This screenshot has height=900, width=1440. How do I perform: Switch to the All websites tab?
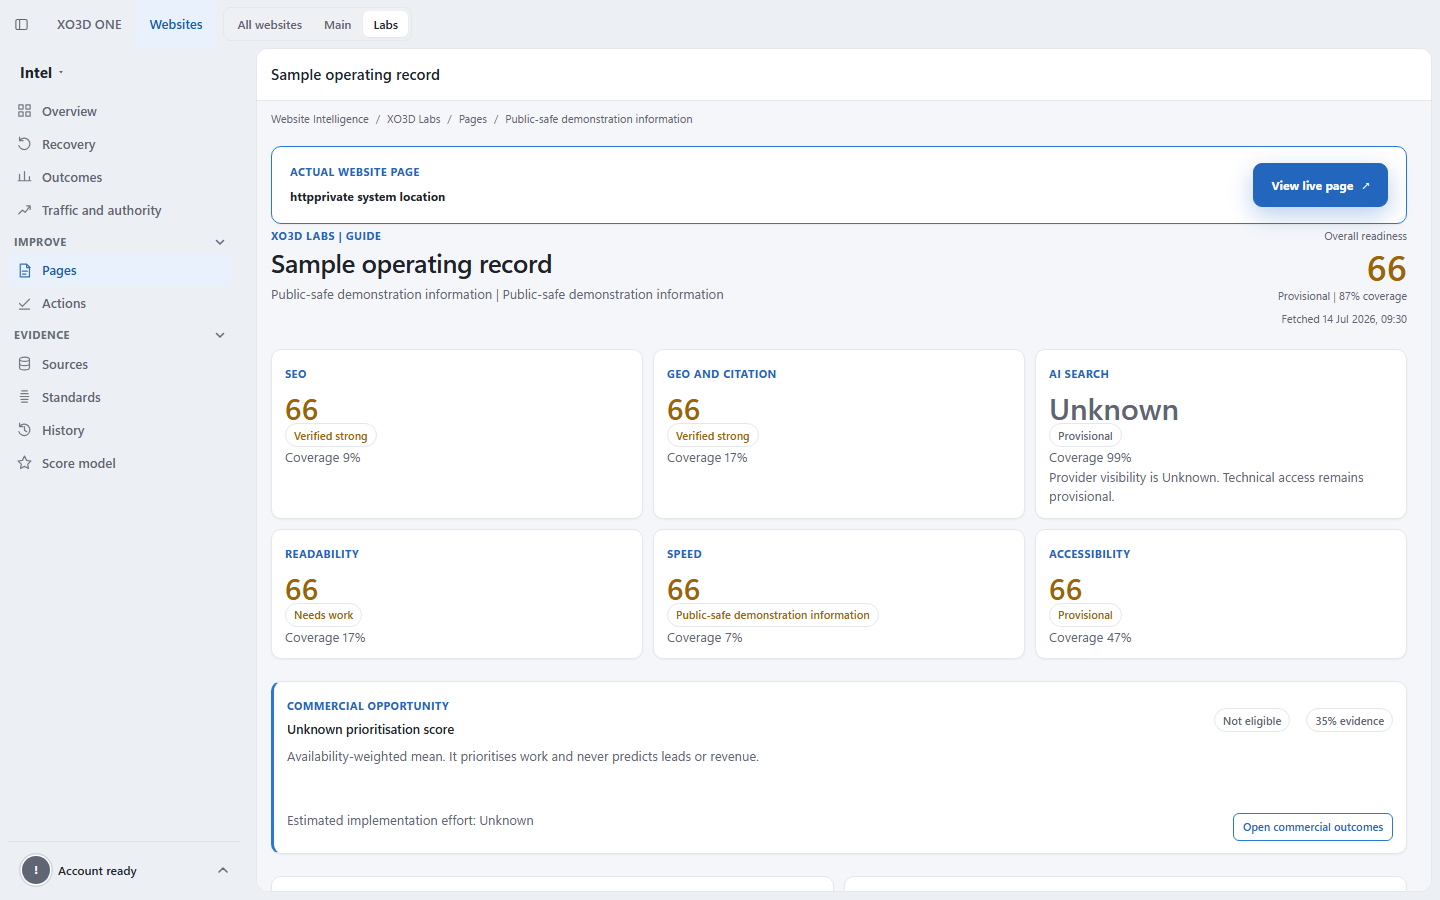(x=270, y=25)
